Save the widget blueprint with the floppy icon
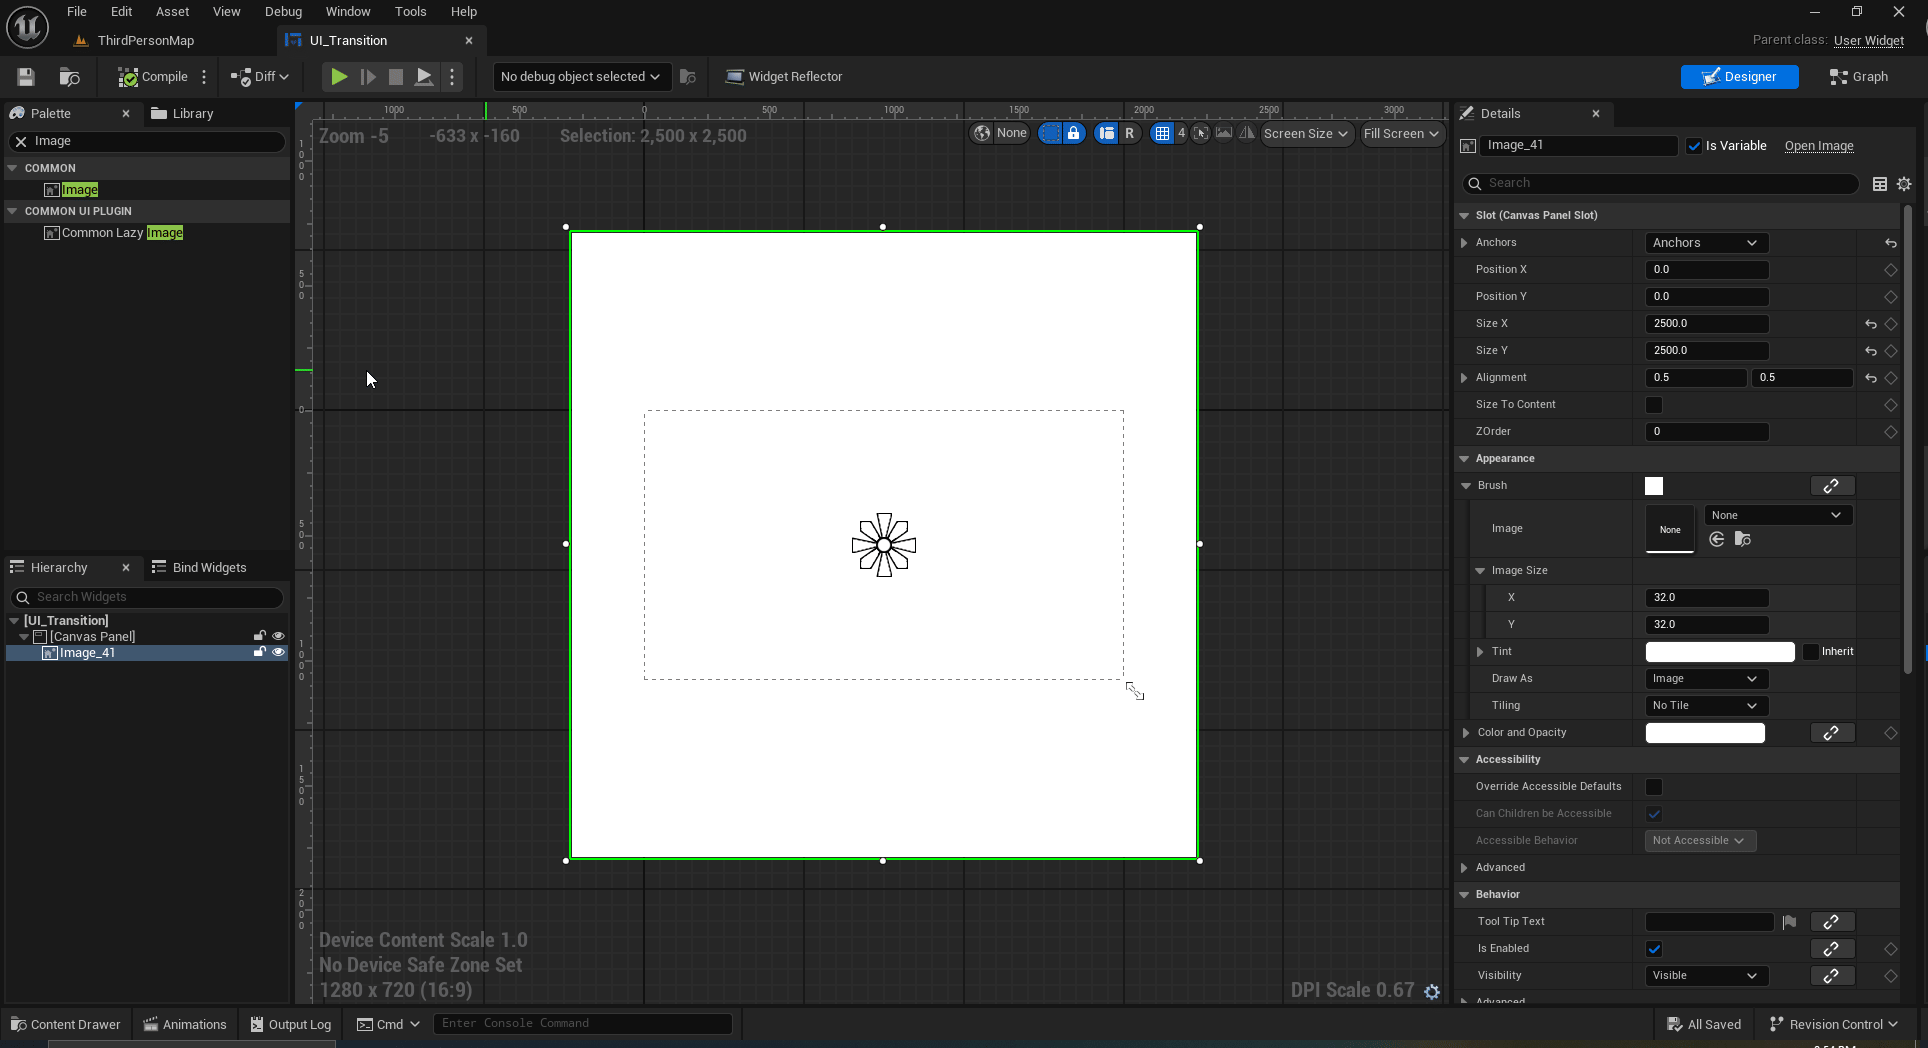This screenshot has width=1928, height=1048. (x=26, y=77)
